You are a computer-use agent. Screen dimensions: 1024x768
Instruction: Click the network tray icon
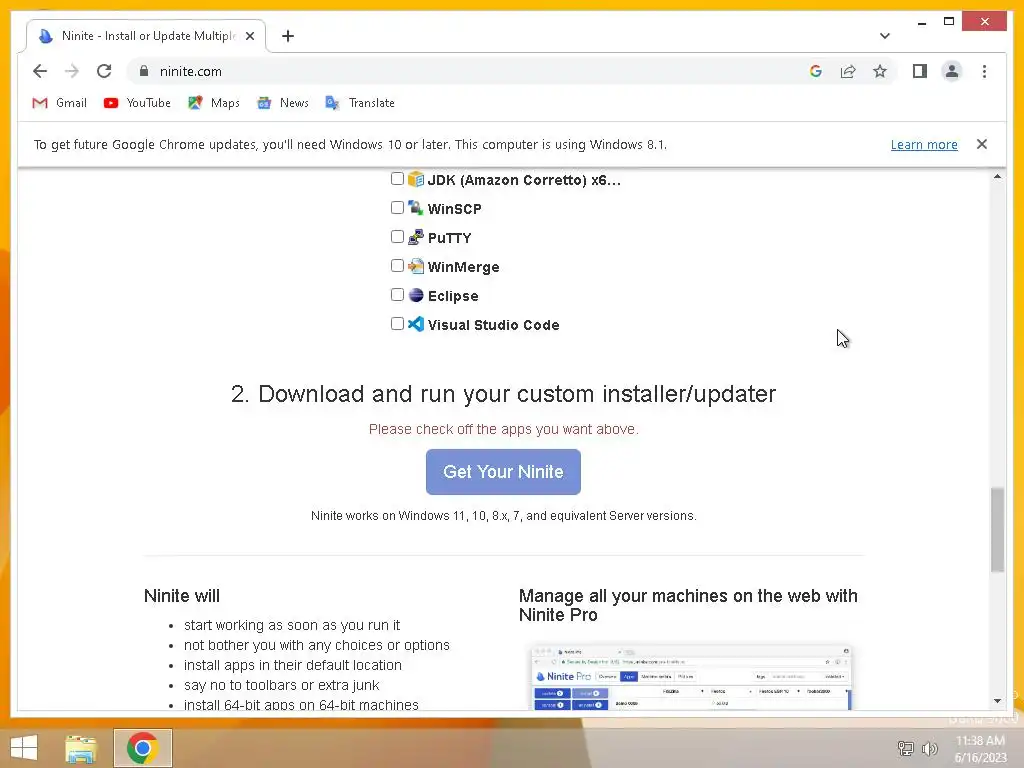point(906,748)
